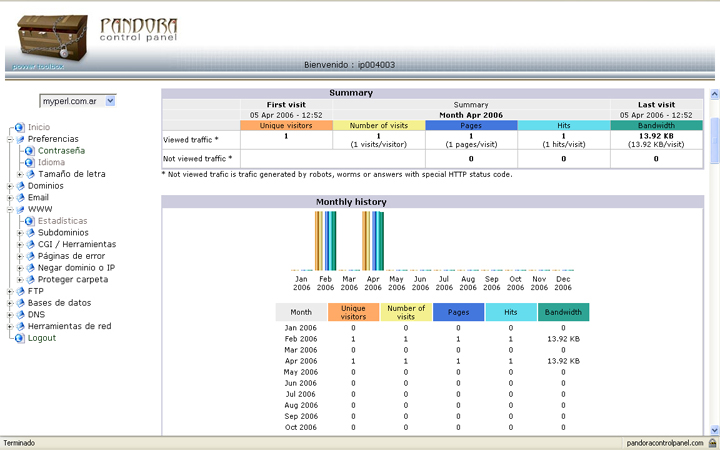Image resolution: width=720 pixels, height=450 pixels.
Task: Click the Contraseña page icon
Action: (x=30, y=151)
